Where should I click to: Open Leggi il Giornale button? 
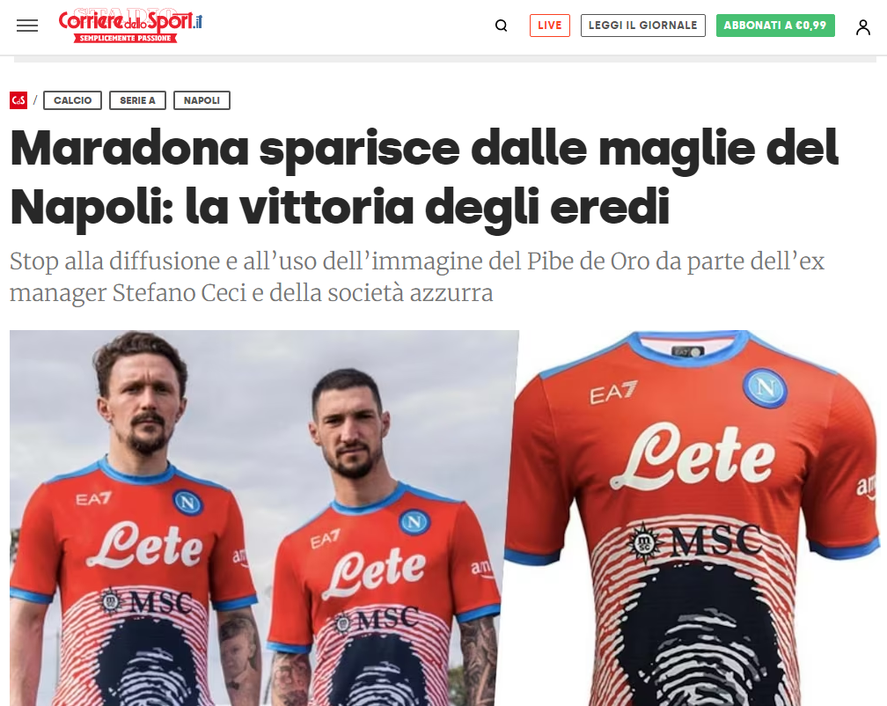tap(643, 25)
